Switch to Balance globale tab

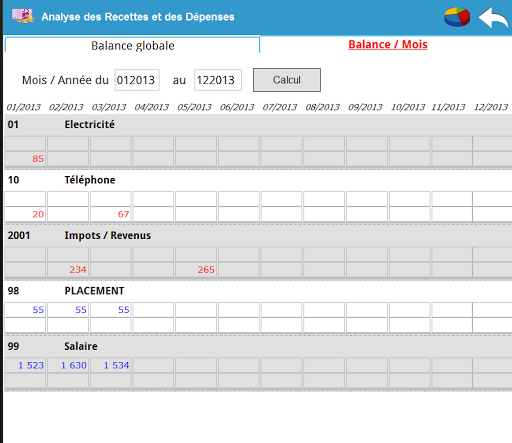pos(132,45)
